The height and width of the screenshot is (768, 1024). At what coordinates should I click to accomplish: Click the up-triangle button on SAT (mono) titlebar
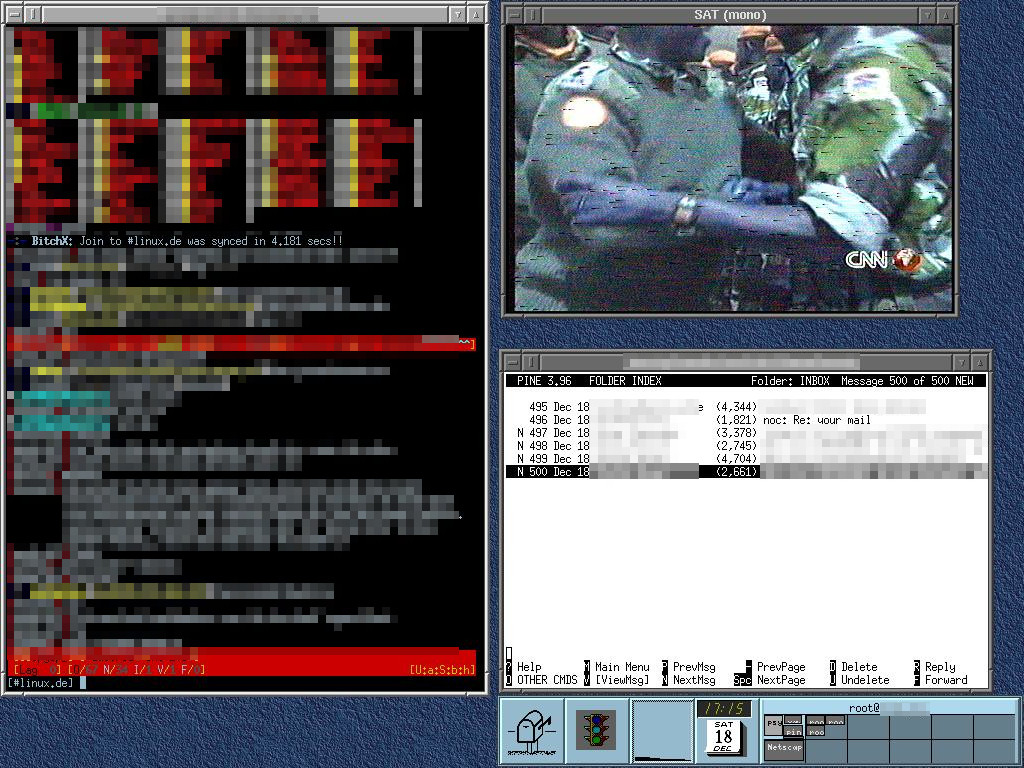947,14
